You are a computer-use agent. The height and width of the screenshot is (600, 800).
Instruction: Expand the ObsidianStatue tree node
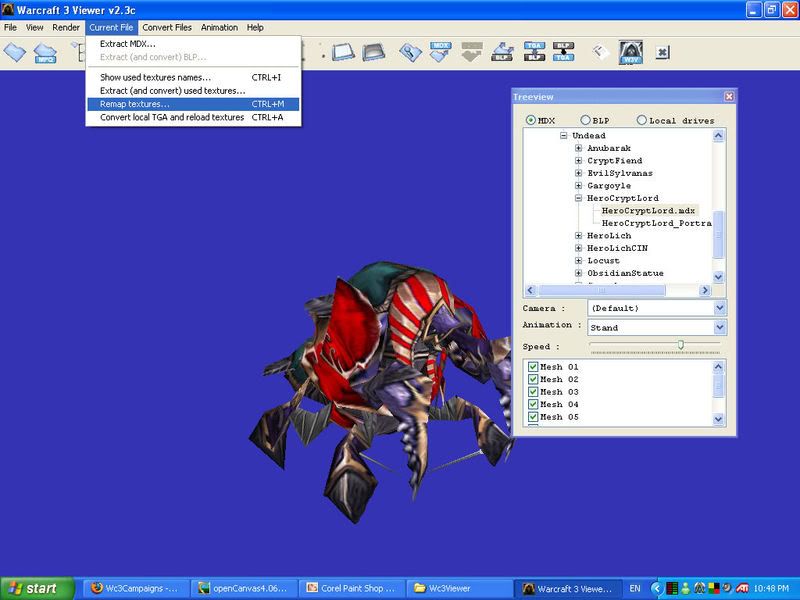(x=579, y=273)
